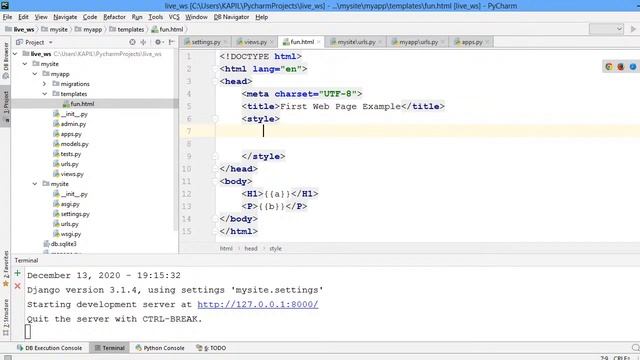The image size is (640, 360).
Task: Expand the migrations folder
Action: pyautogui.click(x=44, y=84)
